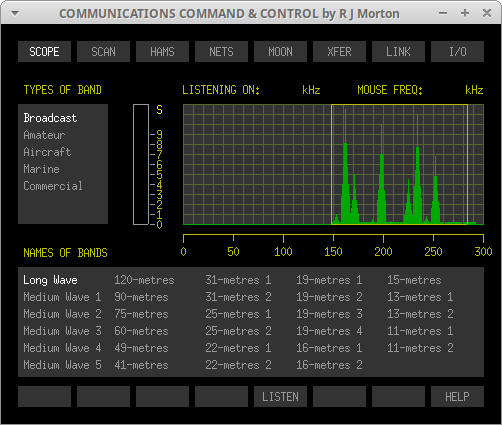Switch to the NETS tab
502x425 pixels.
(221, 52)
